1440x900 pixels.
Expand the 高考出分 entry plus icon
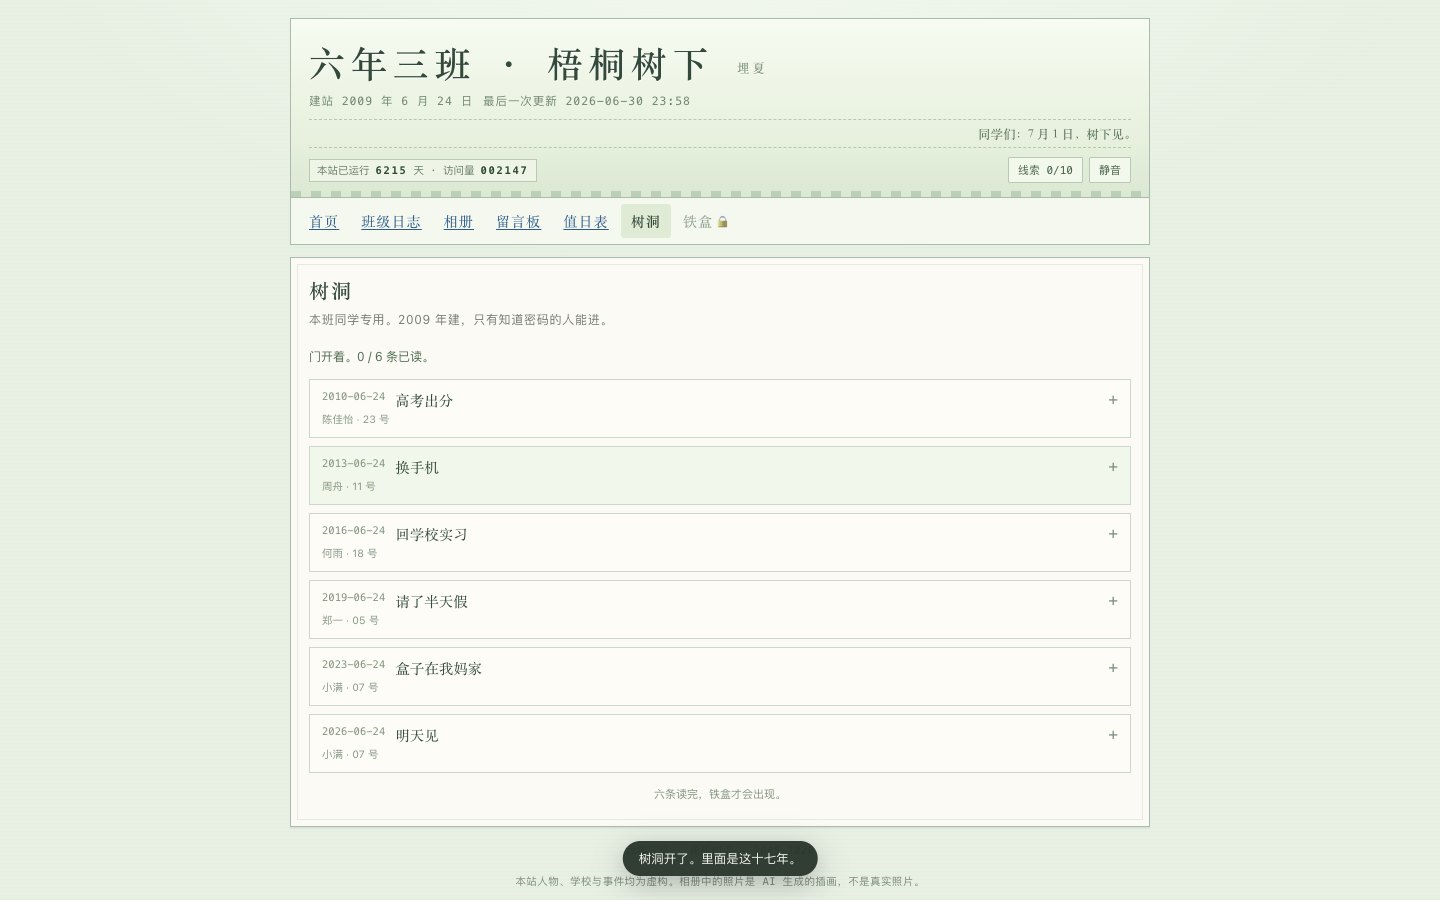coord(1113,400)
